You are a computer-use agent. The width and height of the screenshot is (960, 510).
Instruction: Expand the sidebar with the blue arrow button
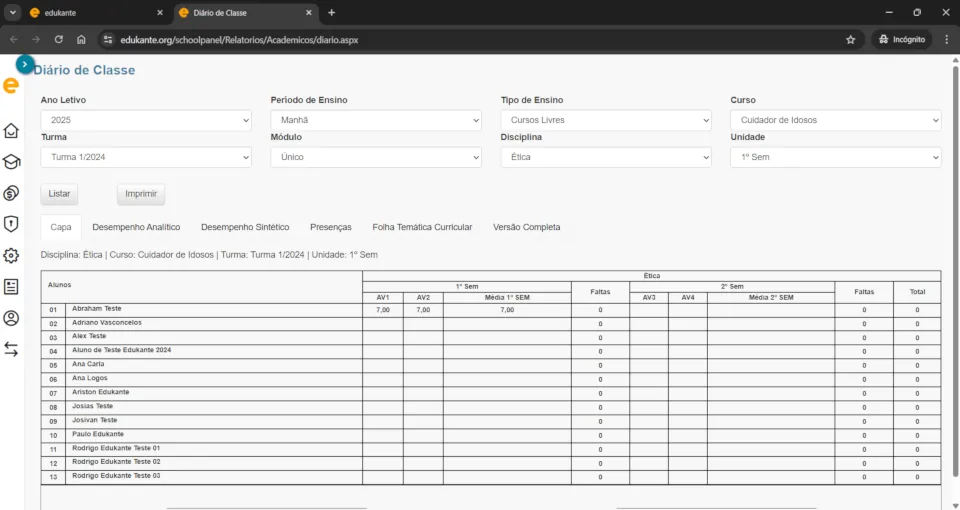coord(25,64)
